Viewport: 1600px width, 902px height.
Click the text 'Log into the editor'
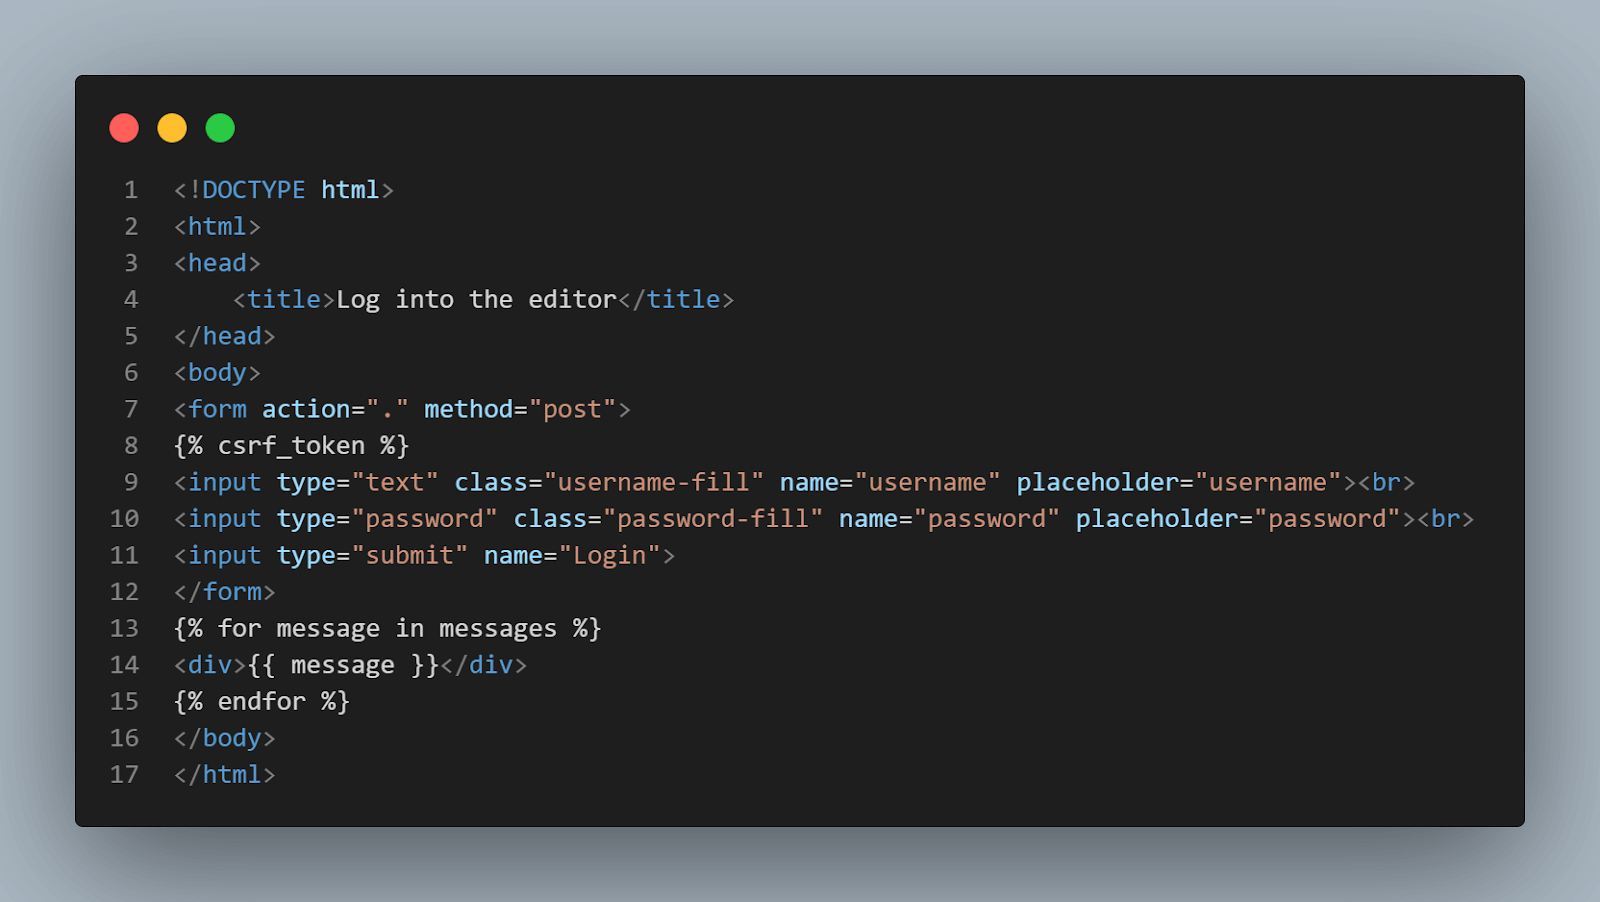coord(476,299)
